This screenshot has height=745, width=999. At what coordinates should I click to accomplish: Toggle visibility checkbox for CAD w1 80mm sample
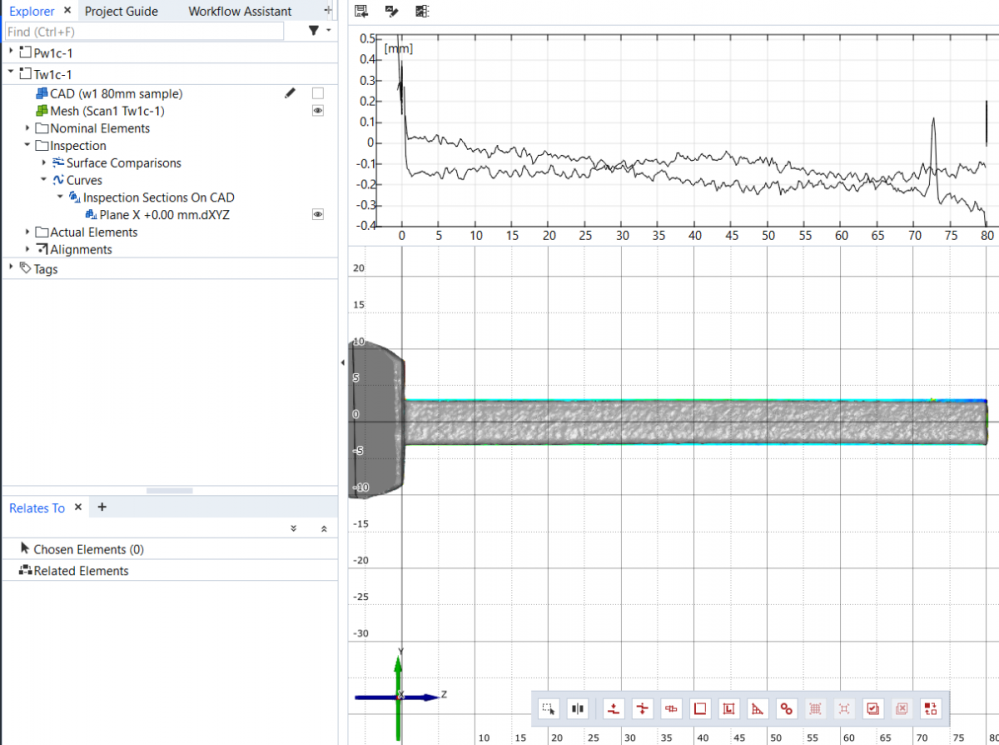(318, 93)
